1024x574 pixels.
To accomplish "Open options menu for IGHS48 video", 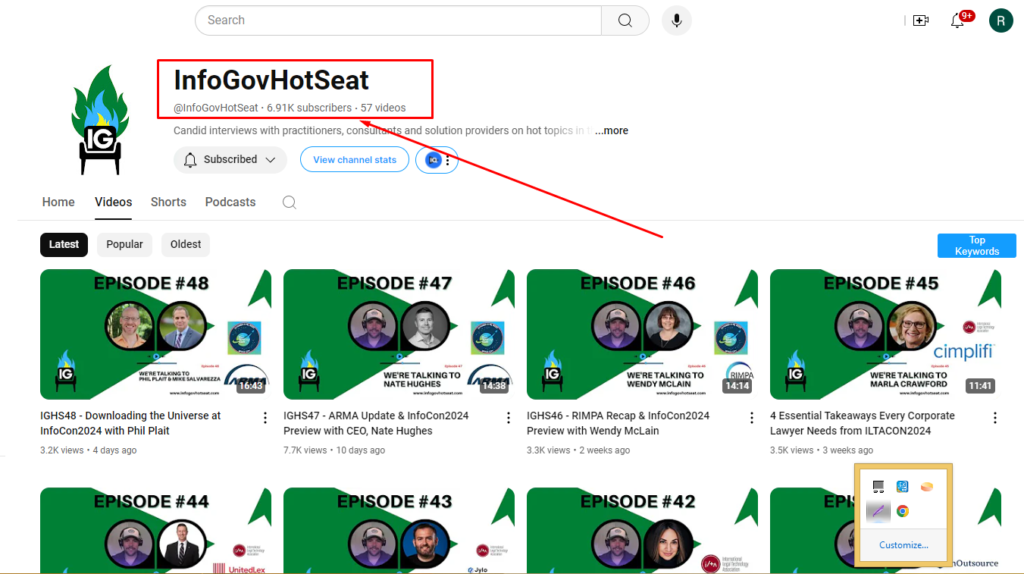I will click(265, 418).
